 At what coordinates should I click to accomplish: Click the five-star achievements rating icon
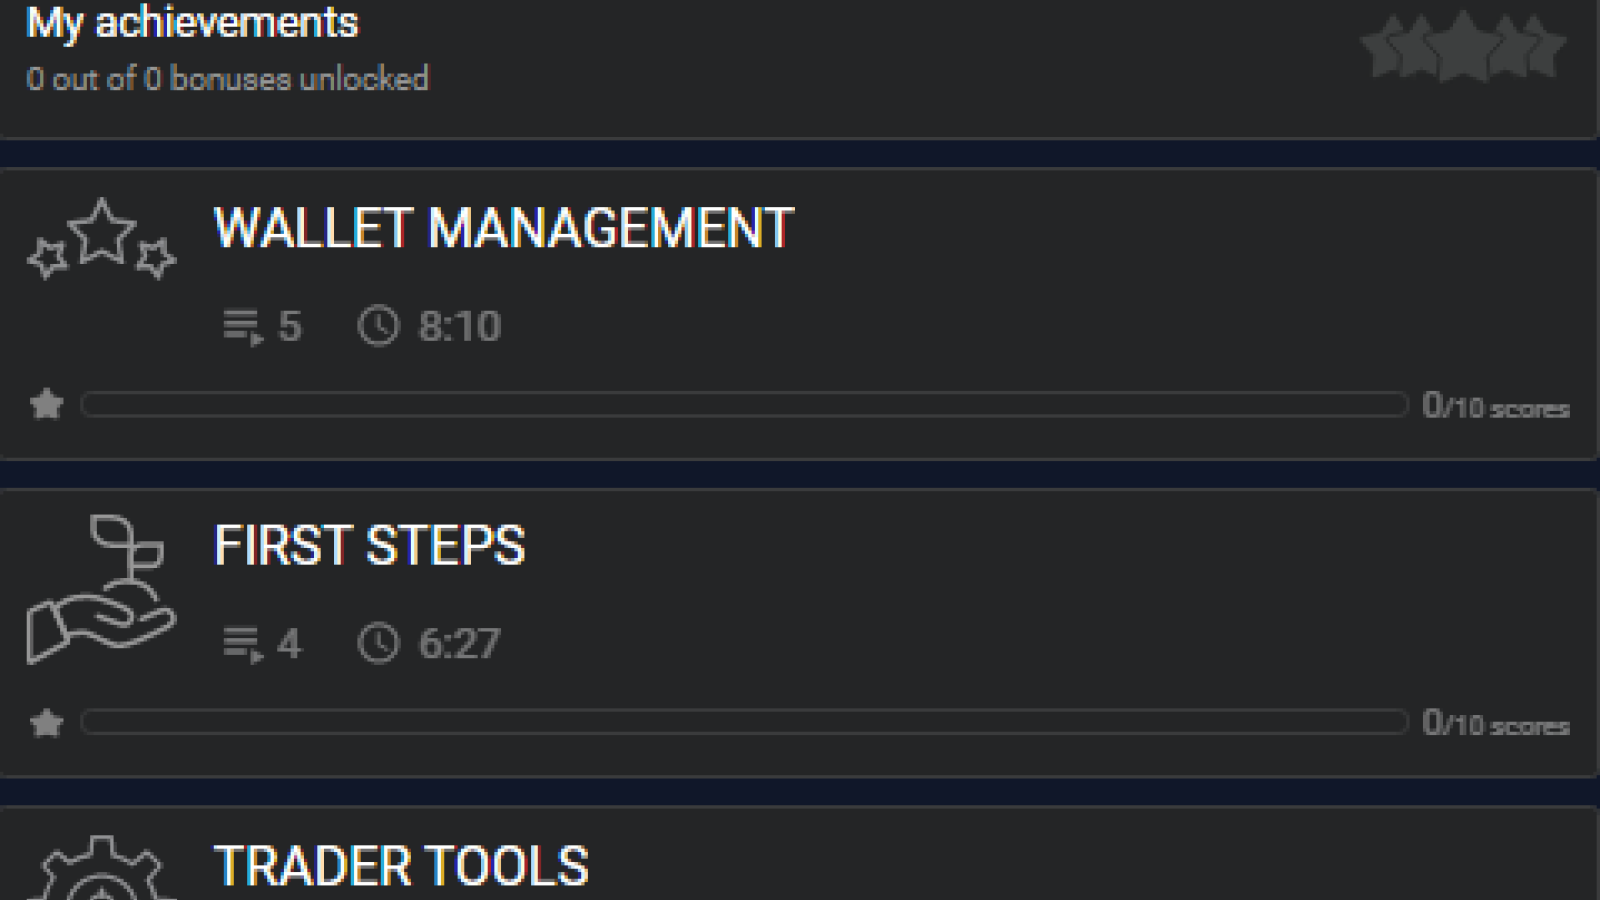click(1463, 46)
